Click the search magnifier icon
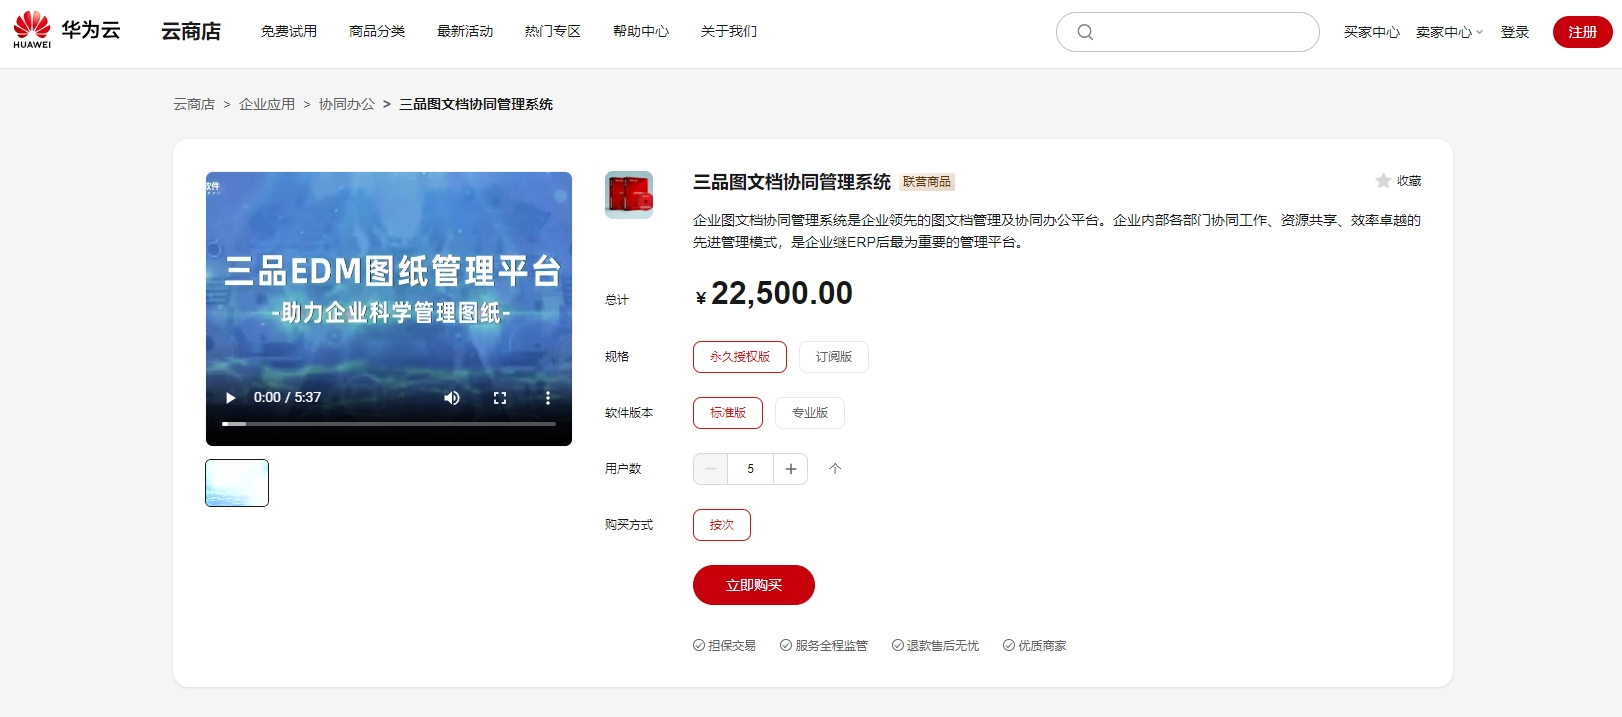This screenshot has width=1622, height=717. (x=1085, y=32)
